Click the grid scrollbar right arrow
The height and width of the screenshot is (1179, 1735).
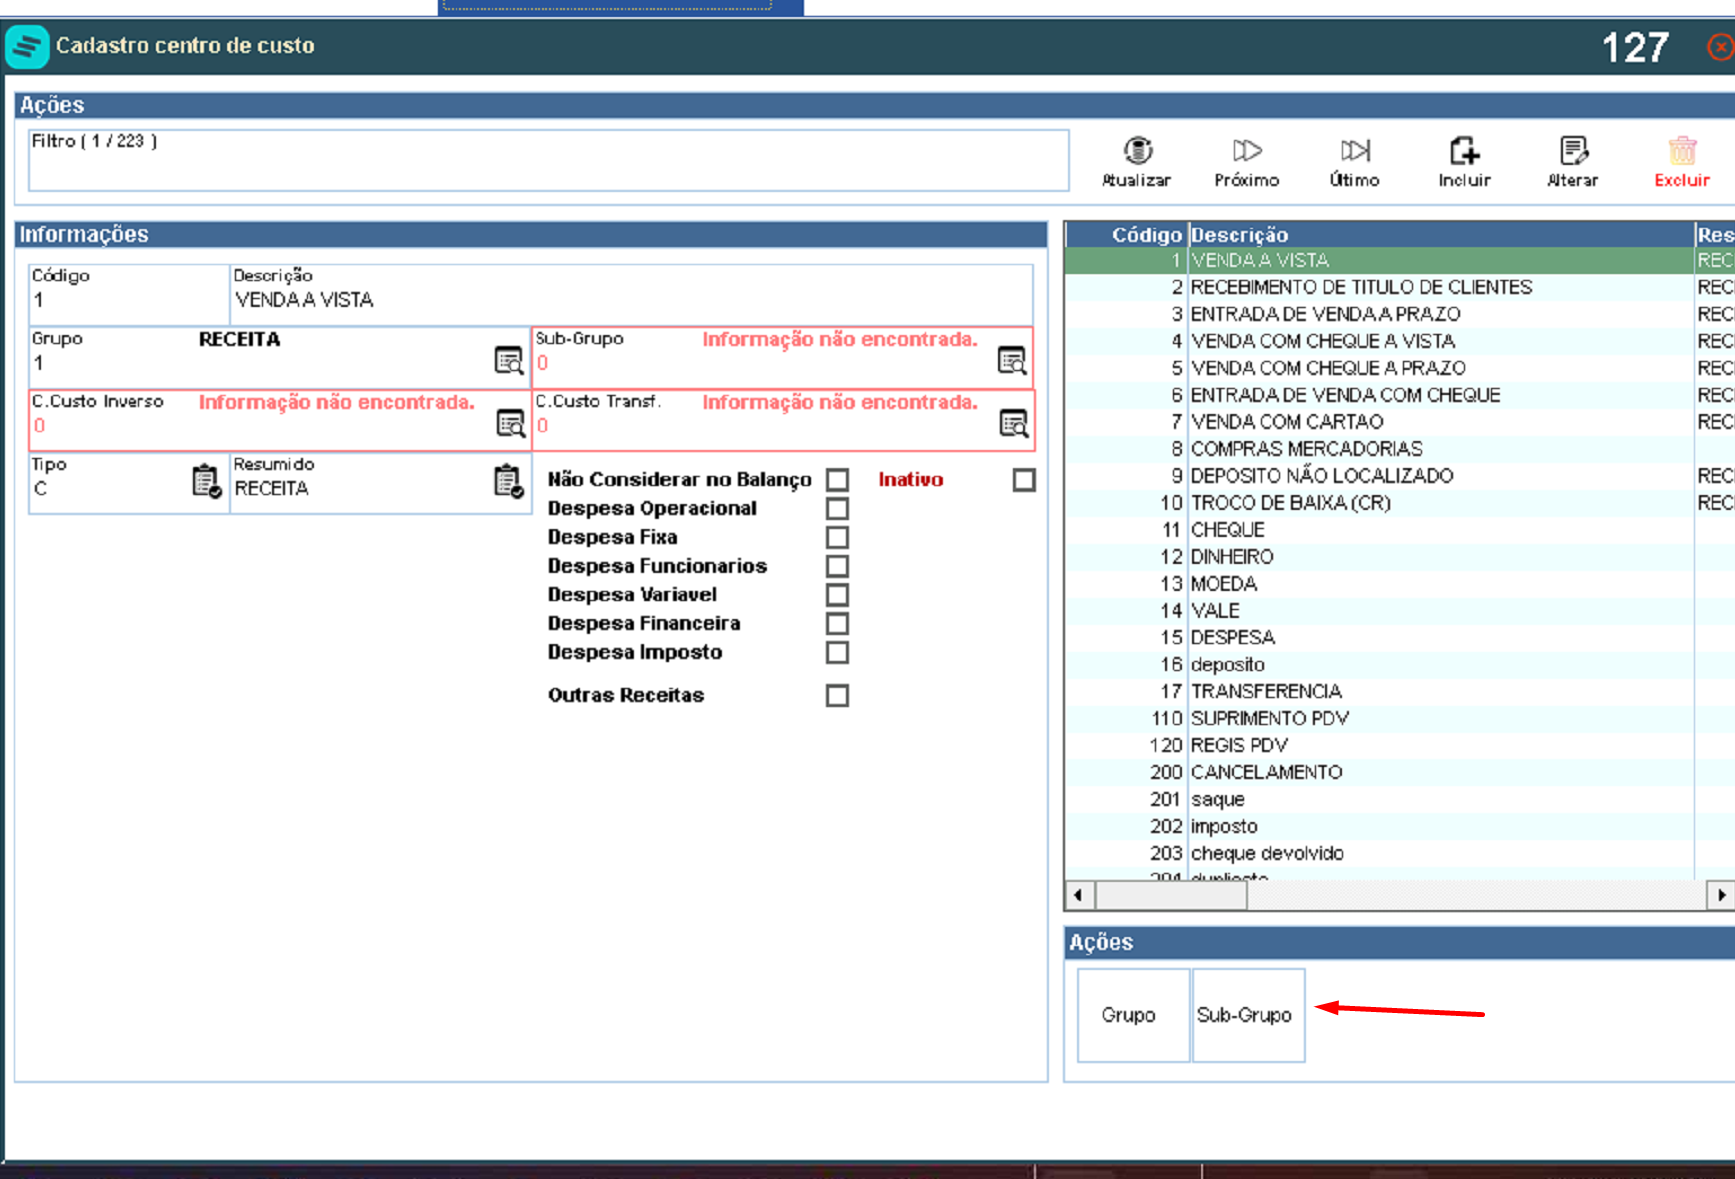pos(1720,895)
